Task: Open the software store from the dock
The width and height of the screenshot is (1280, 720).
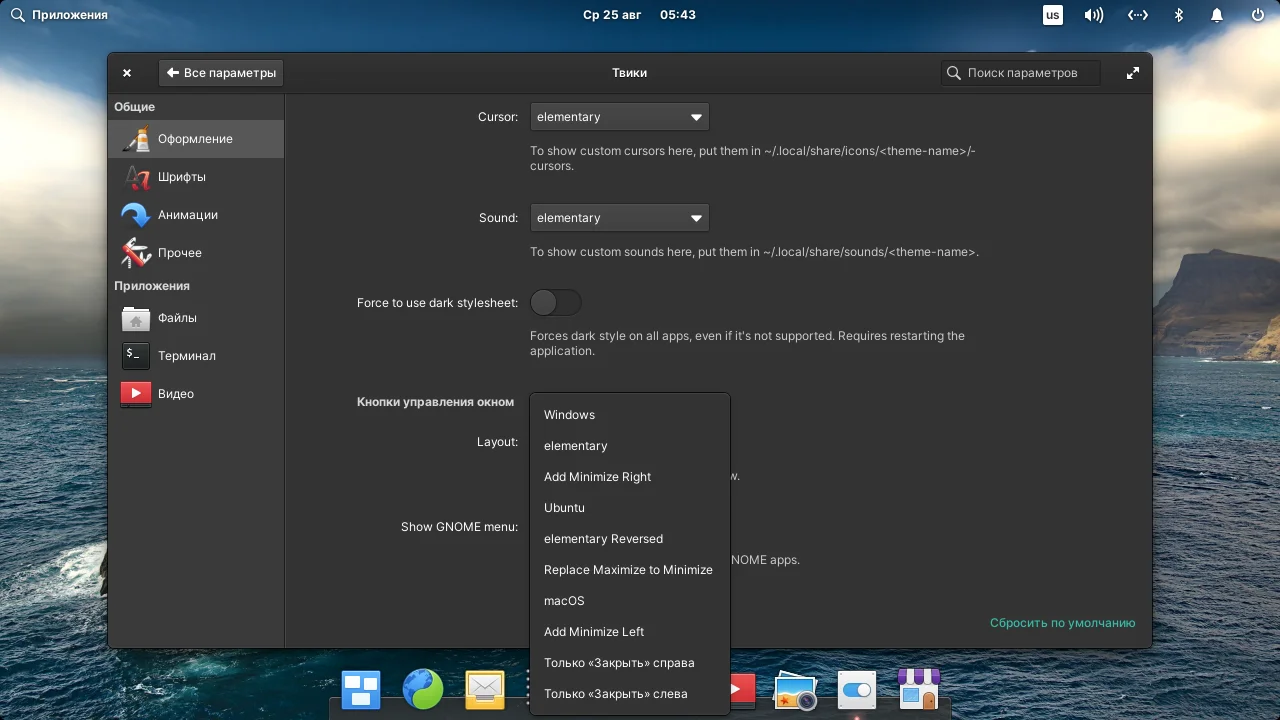Action: [918, 689]
